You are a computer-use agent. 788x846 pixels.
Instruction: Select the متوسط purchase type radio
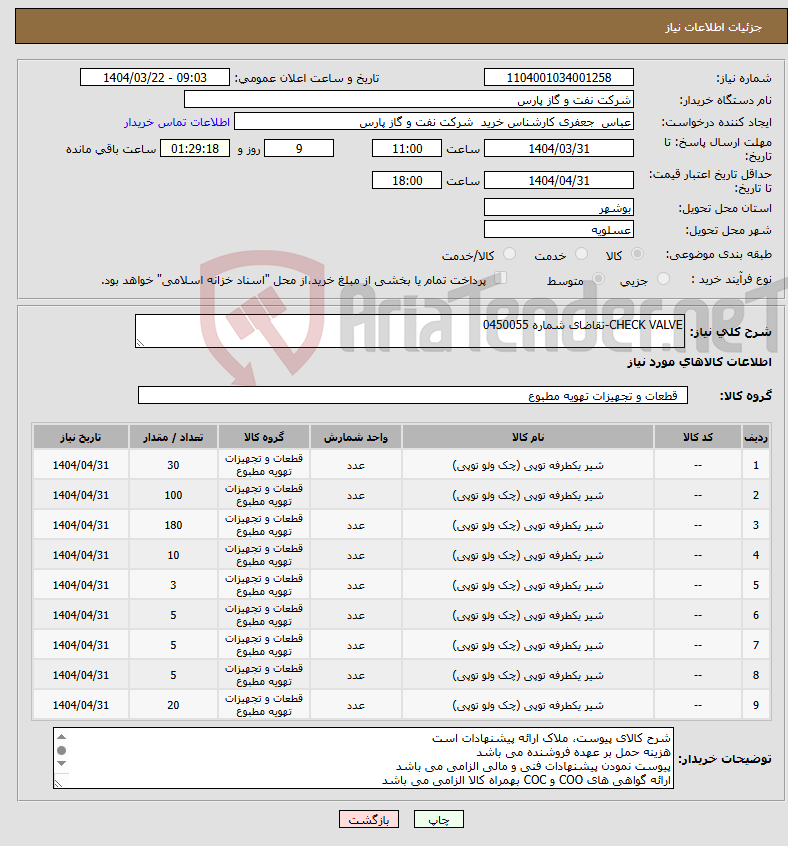(x=598, y=279)
